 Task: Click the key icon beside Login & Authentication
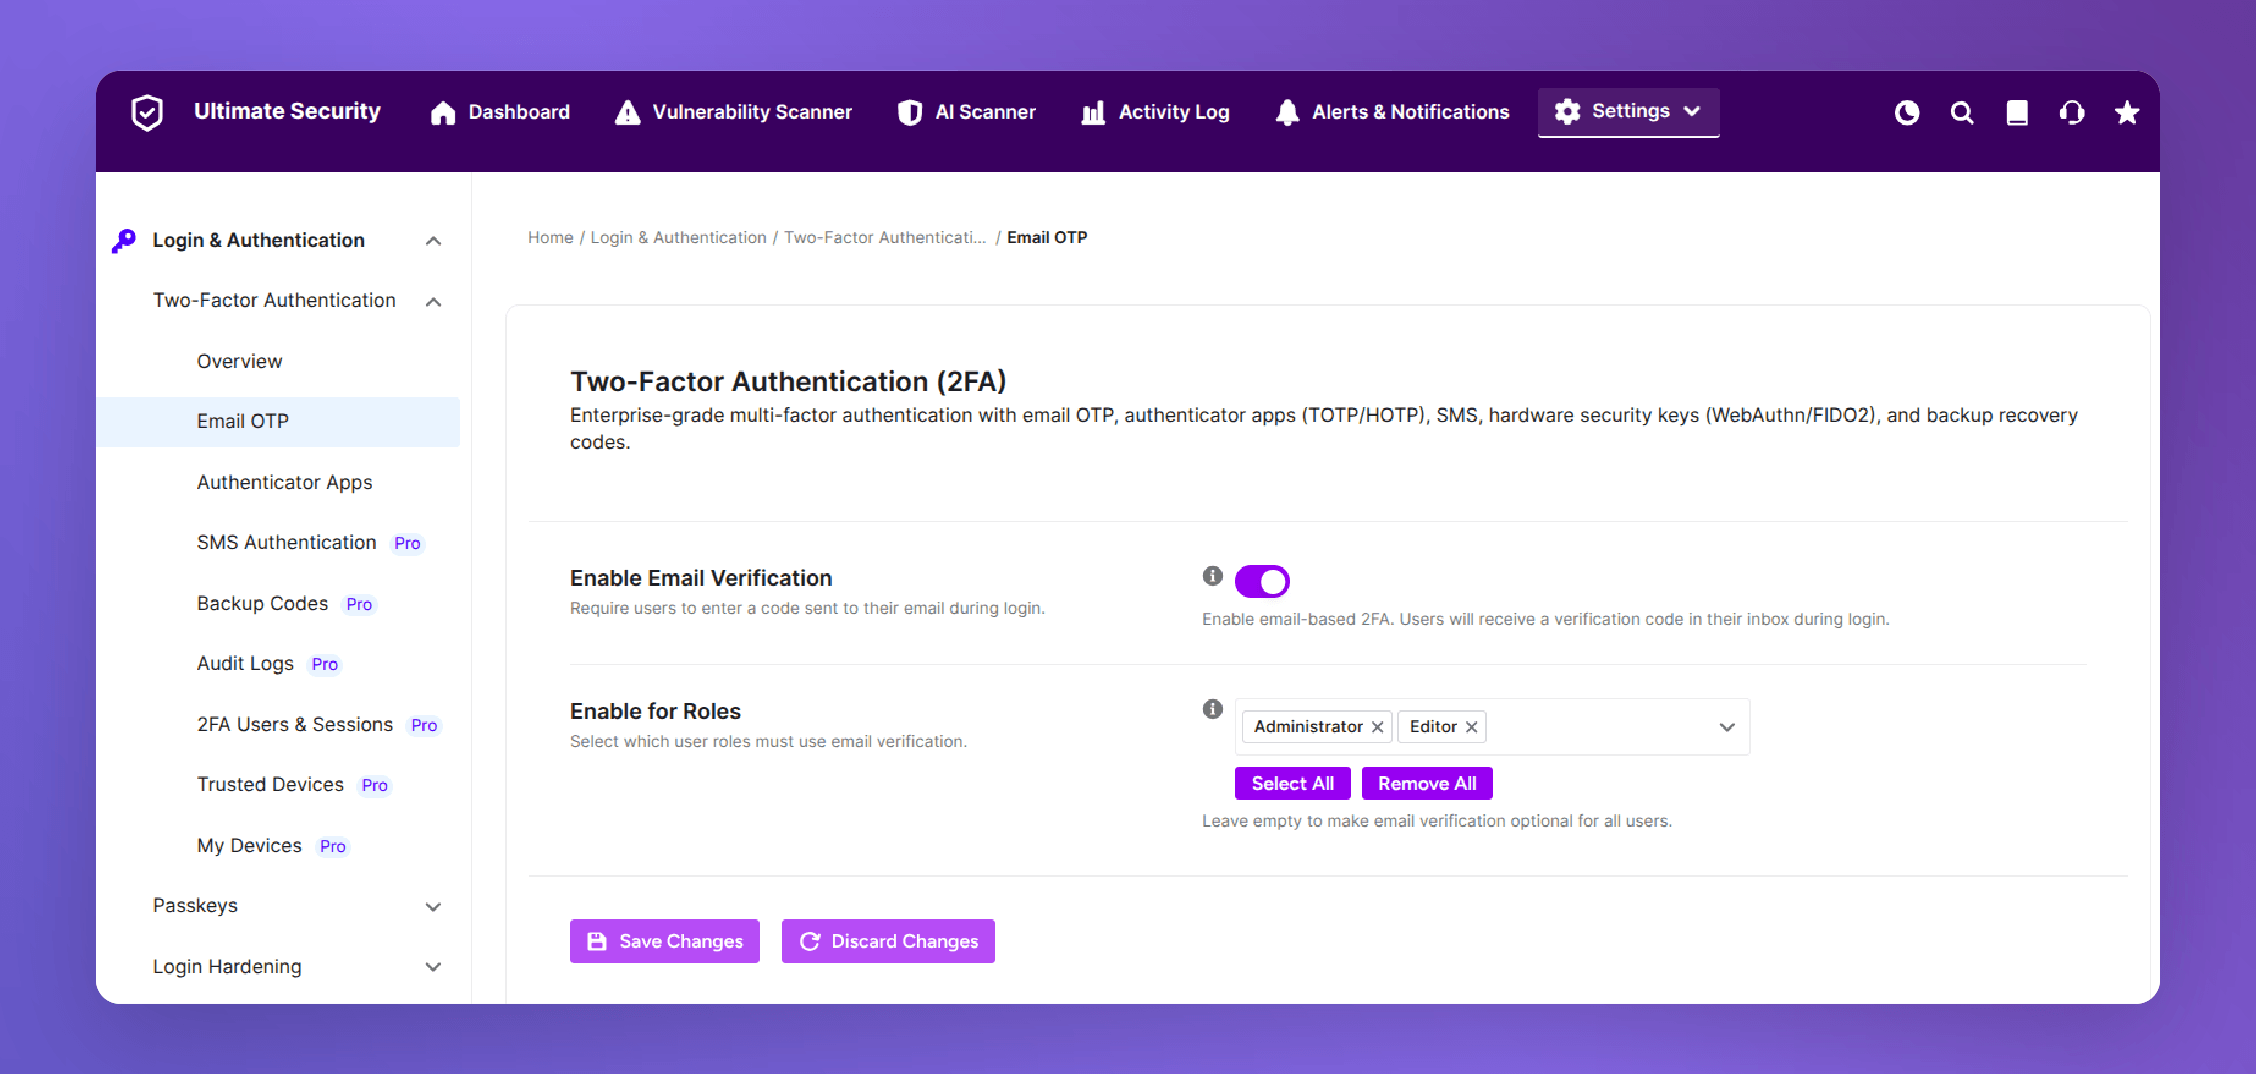[x=124, y=241]
